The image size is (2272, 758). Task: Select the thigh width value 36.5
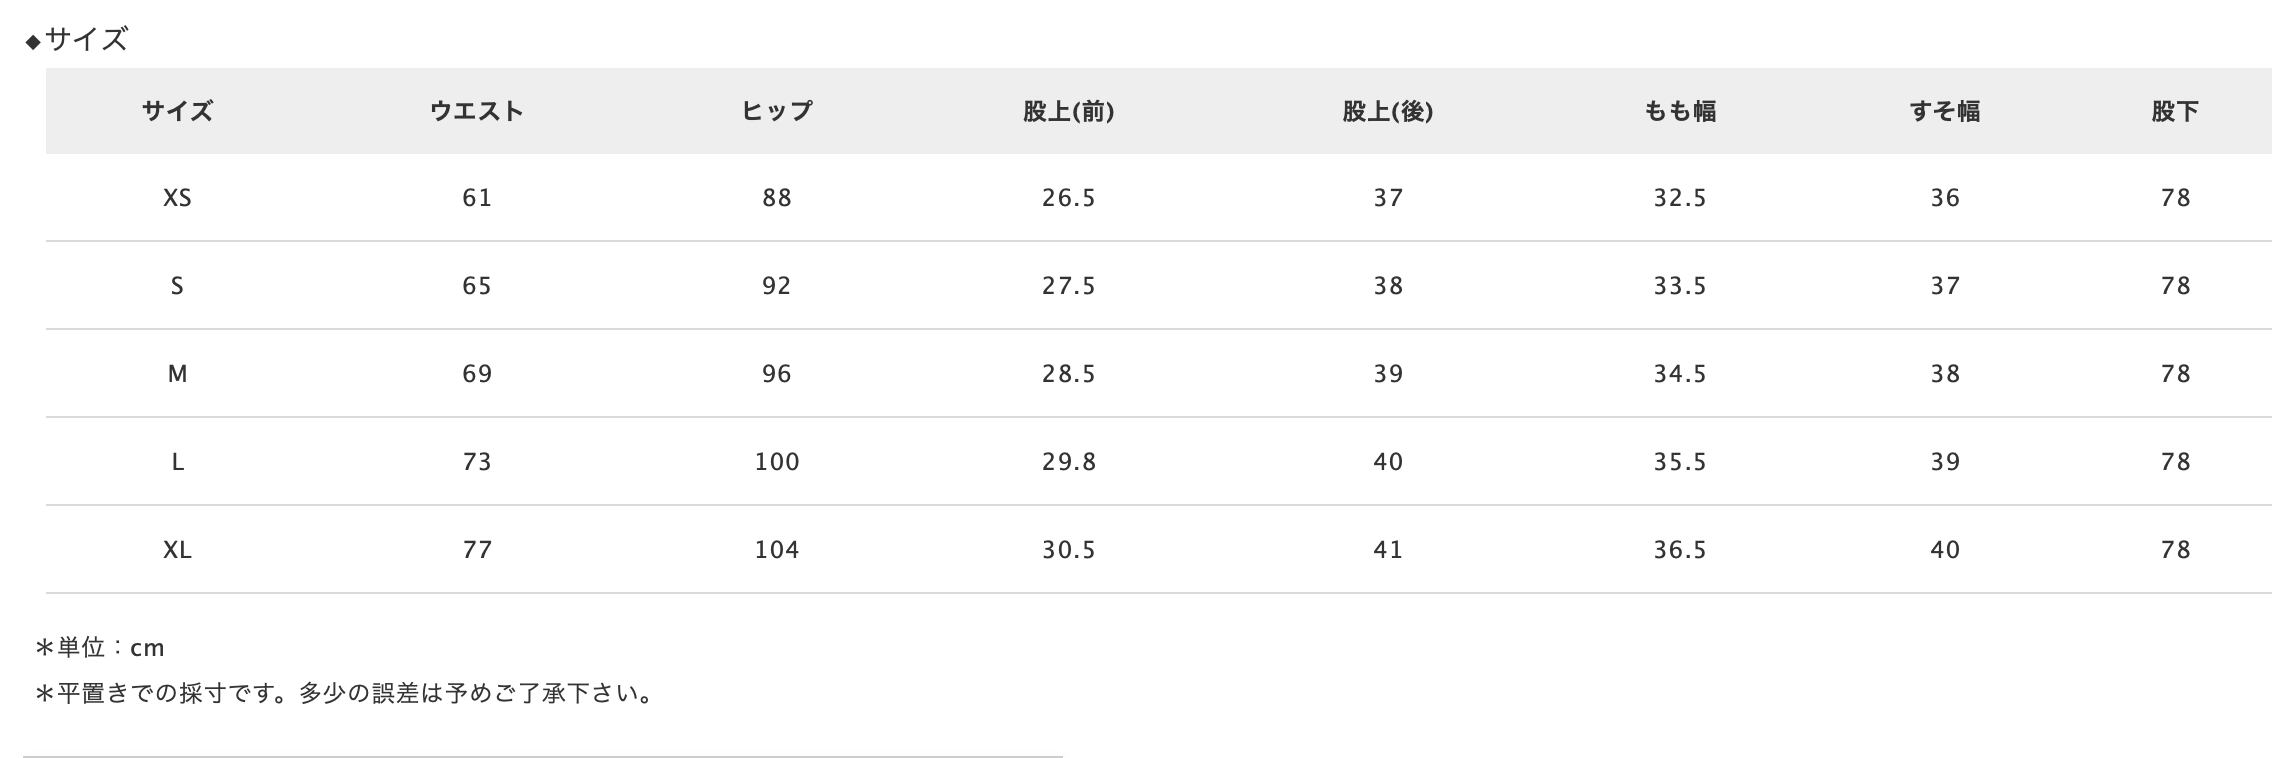point(1680,550)
